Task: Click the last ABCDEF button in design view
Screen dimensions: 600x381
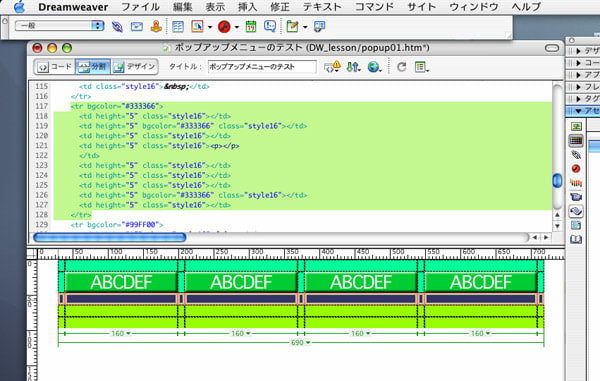Action: click(x=481, y=282)
